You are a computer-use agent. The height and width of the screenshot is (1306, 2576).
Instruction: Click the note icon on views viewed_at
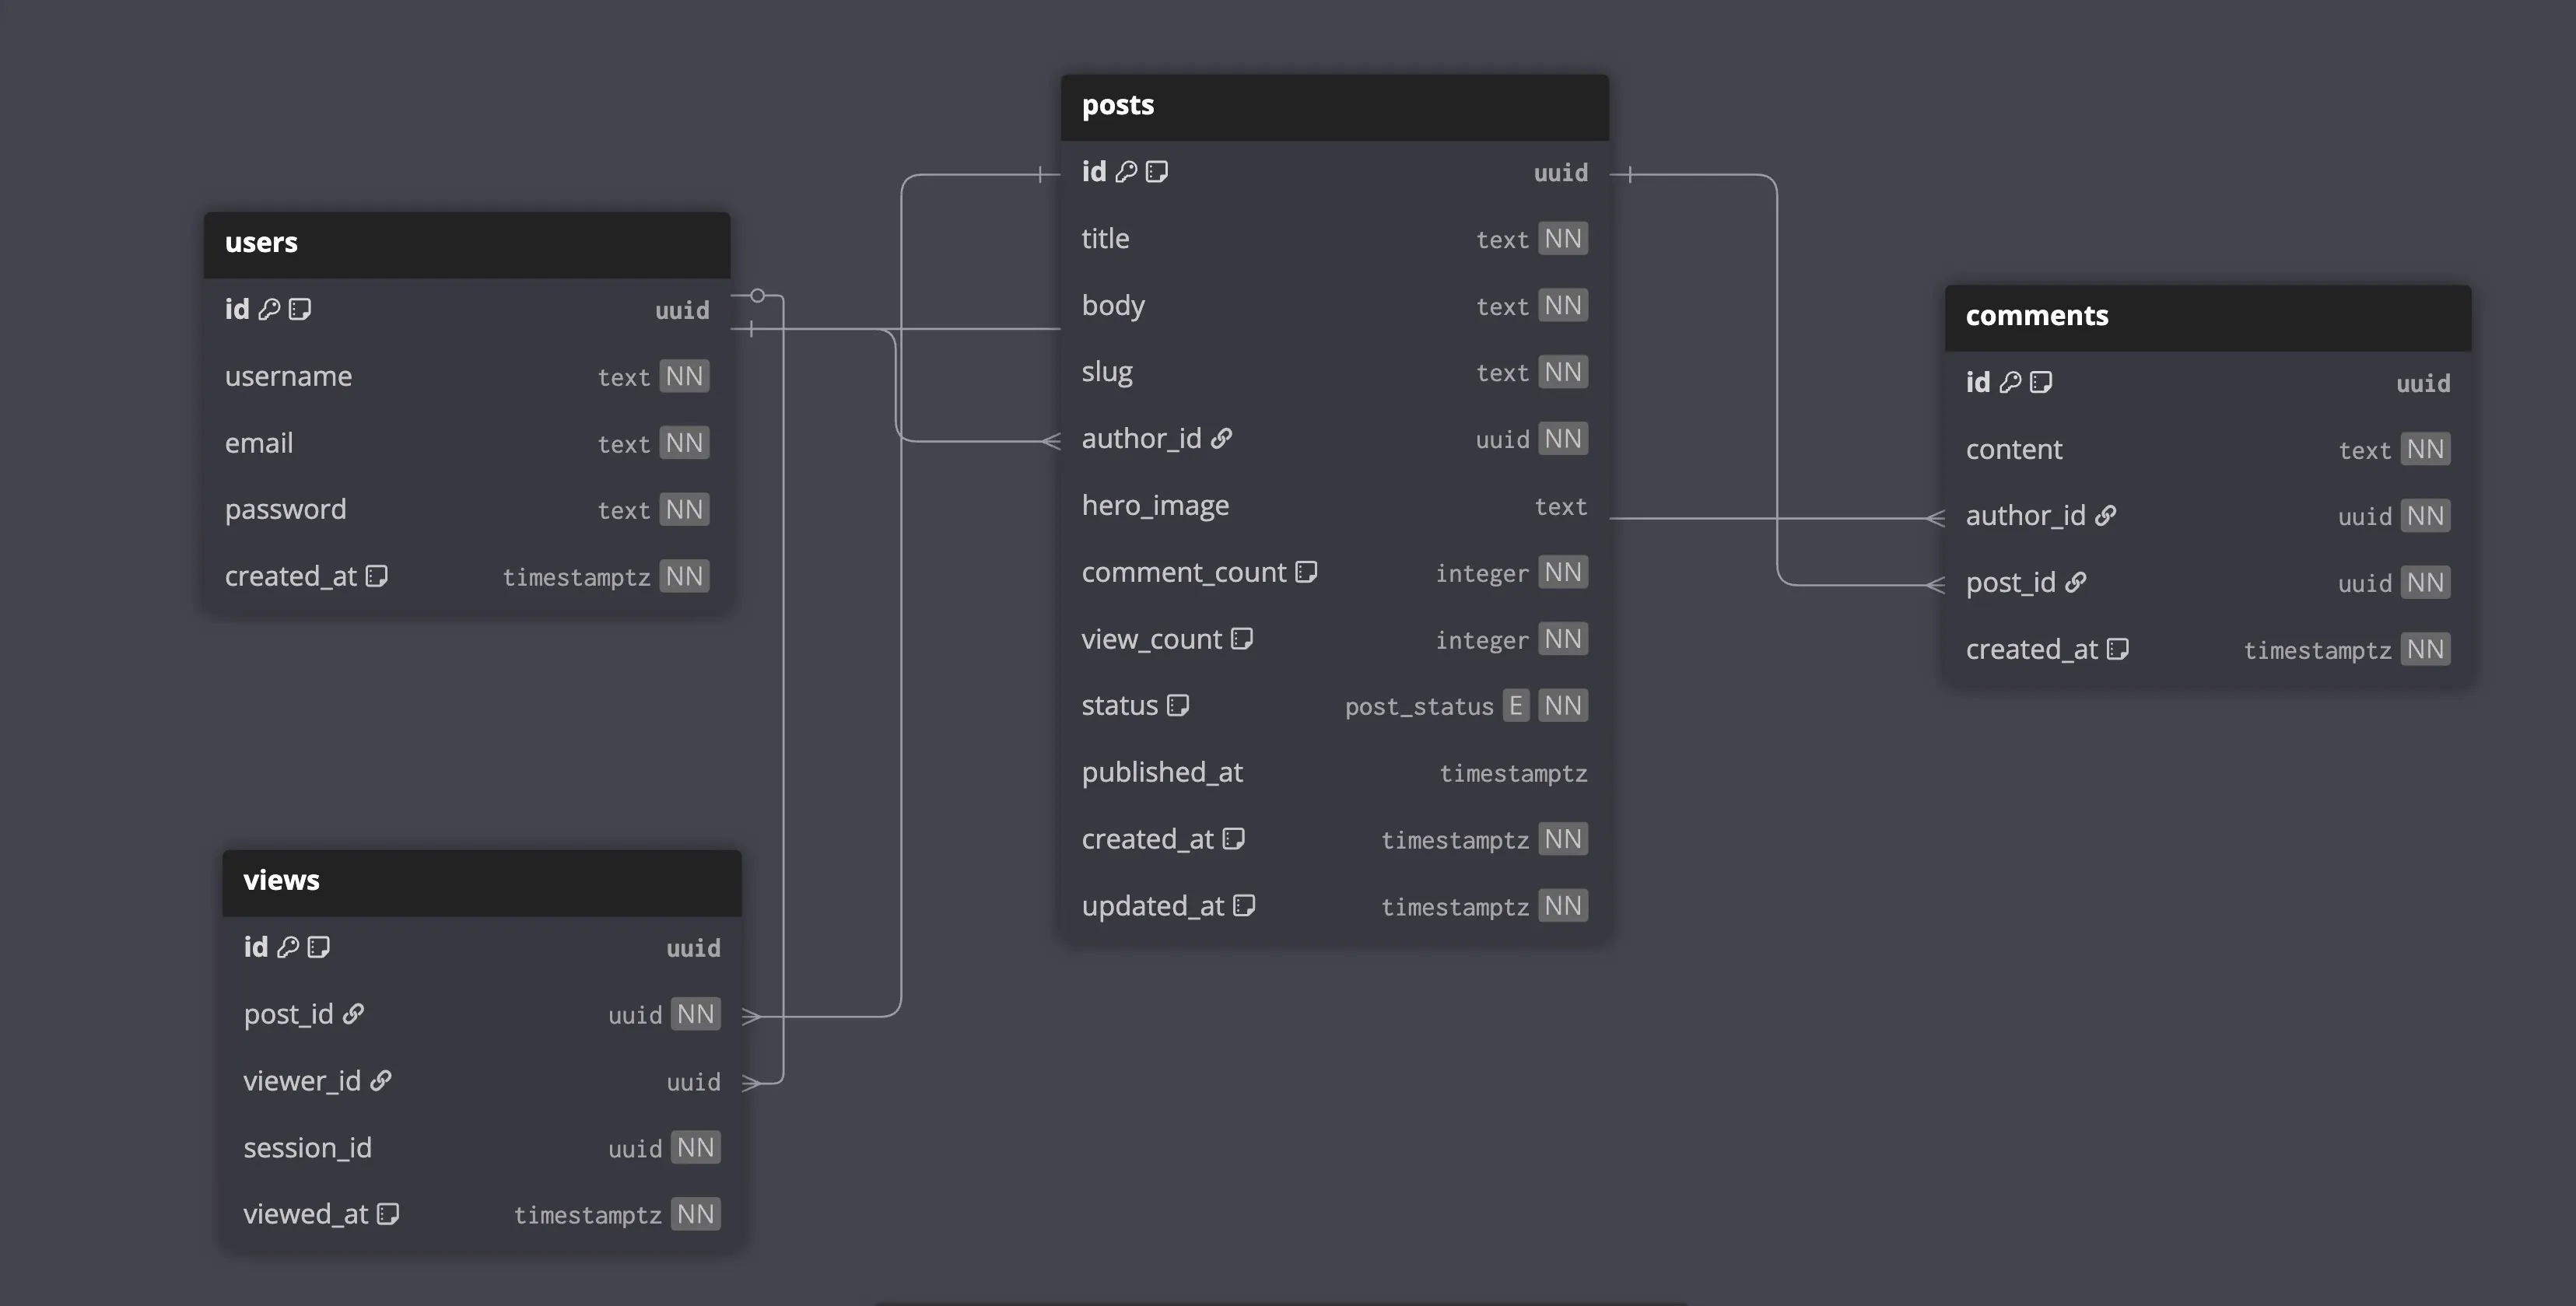388,1214
